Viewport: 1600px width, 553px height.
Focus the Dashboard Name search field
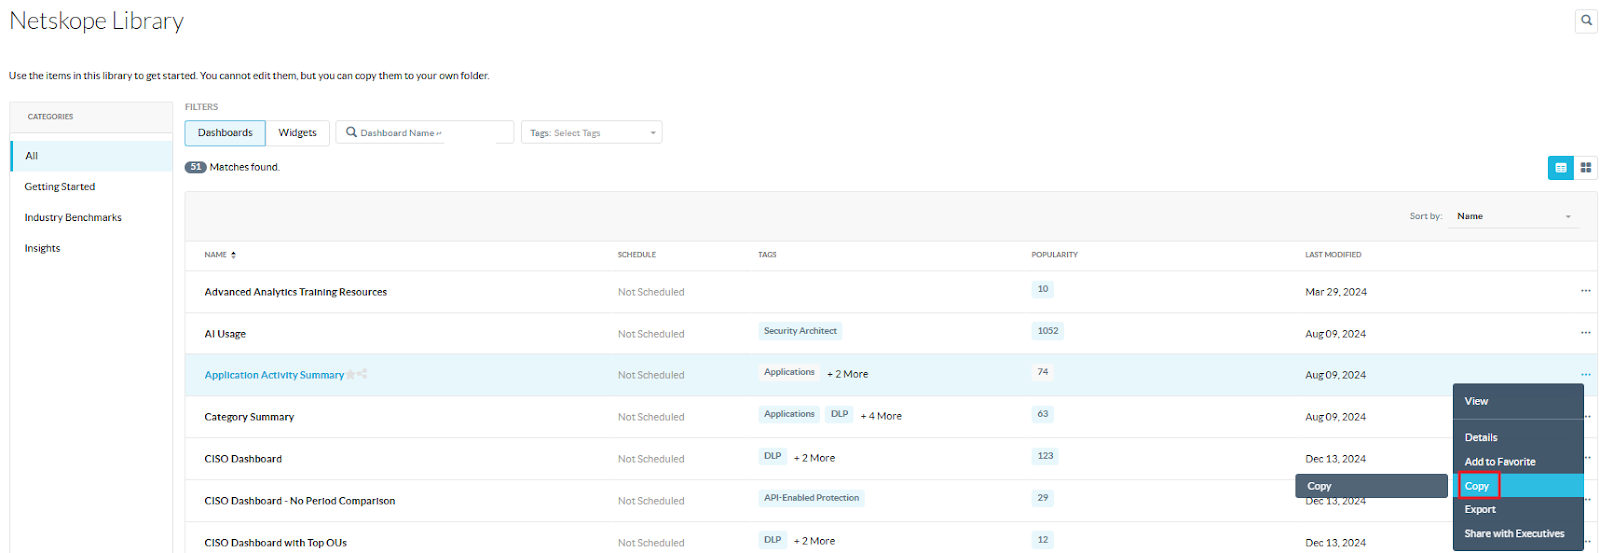click(425, 132)
